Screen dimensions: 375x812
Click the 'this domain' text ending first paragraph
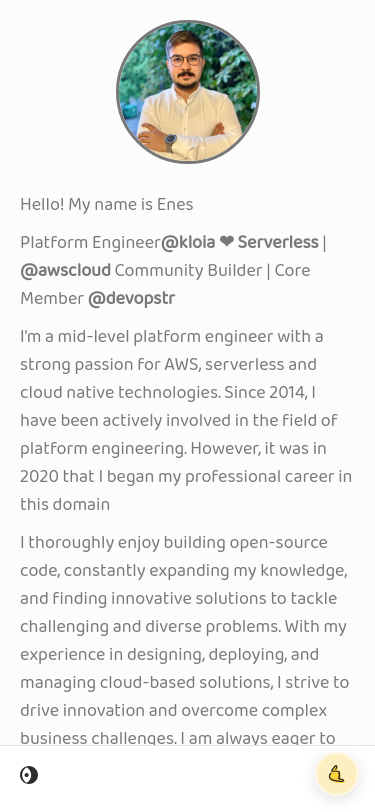tap(65, 504)
